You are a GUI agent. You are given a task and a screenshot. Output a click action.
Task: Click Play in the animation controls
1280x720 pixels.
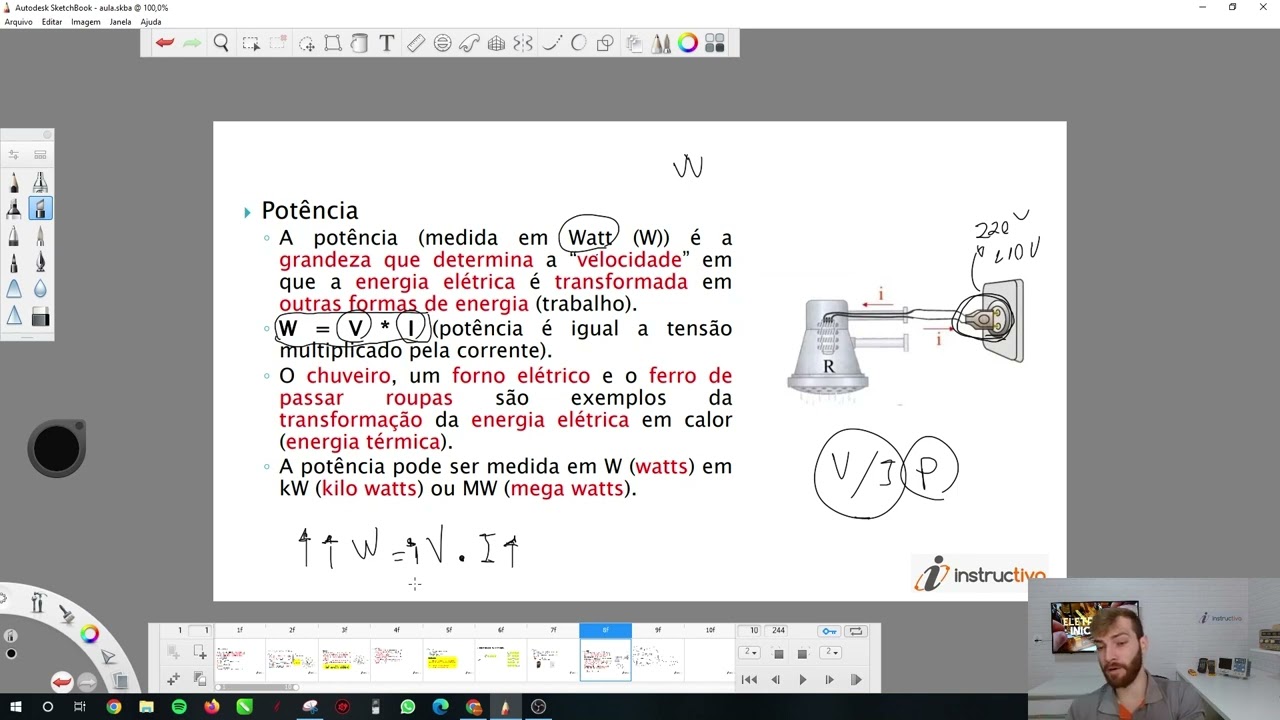(802, 680)
